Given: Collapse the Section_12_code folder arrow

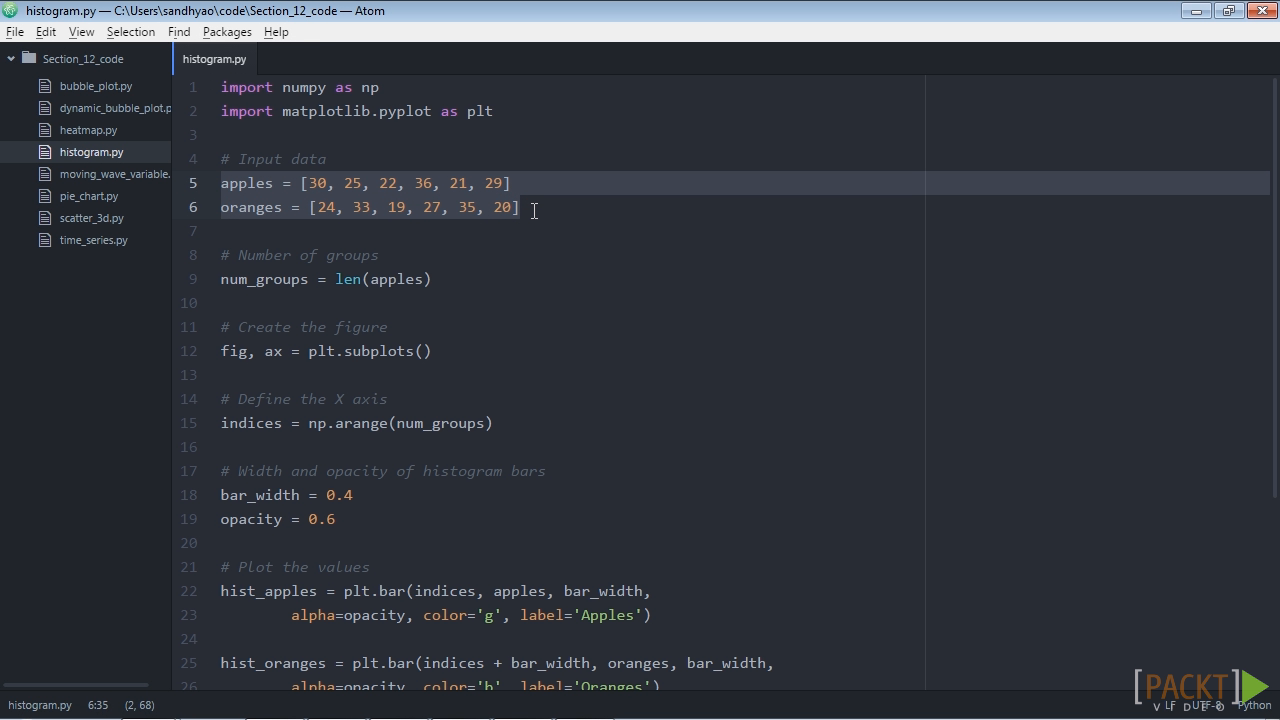Looking at the screenshot, I should [x=11, y=59].
